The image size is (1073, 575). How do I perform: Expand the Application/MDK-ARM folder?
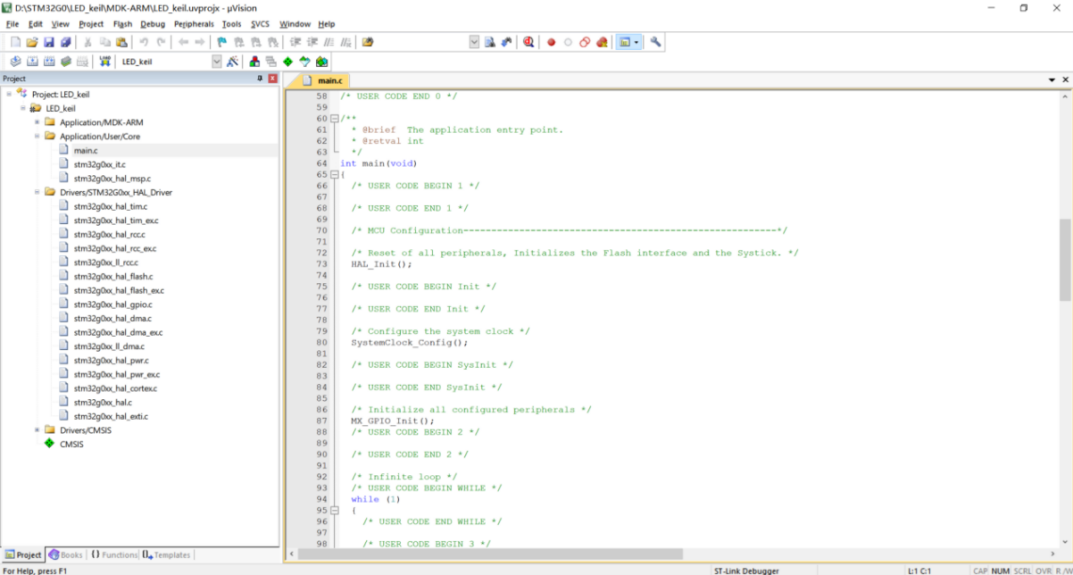click(x=37, y=123)
